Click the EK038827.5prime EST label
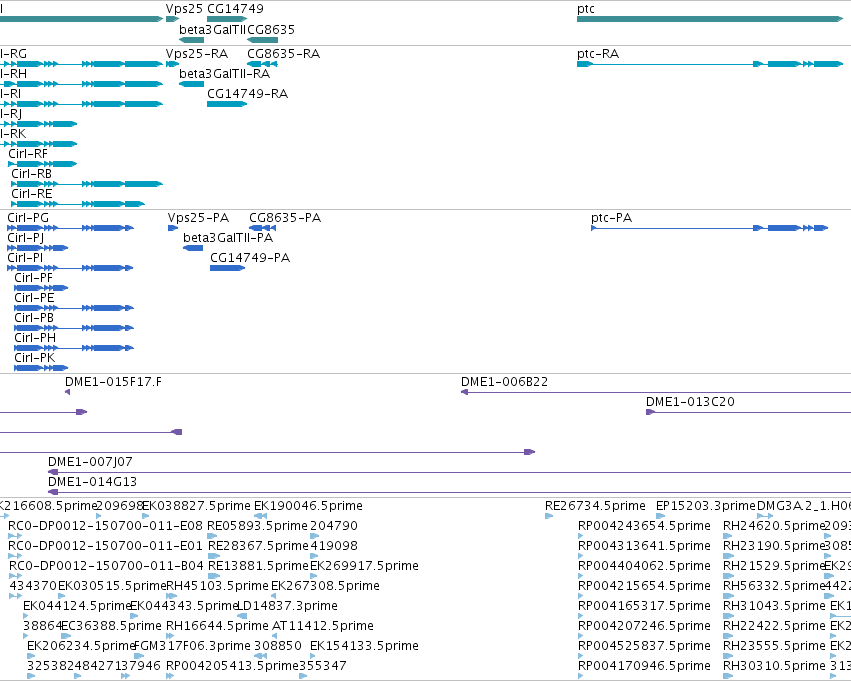851x681 pixels. coord(196,506)
